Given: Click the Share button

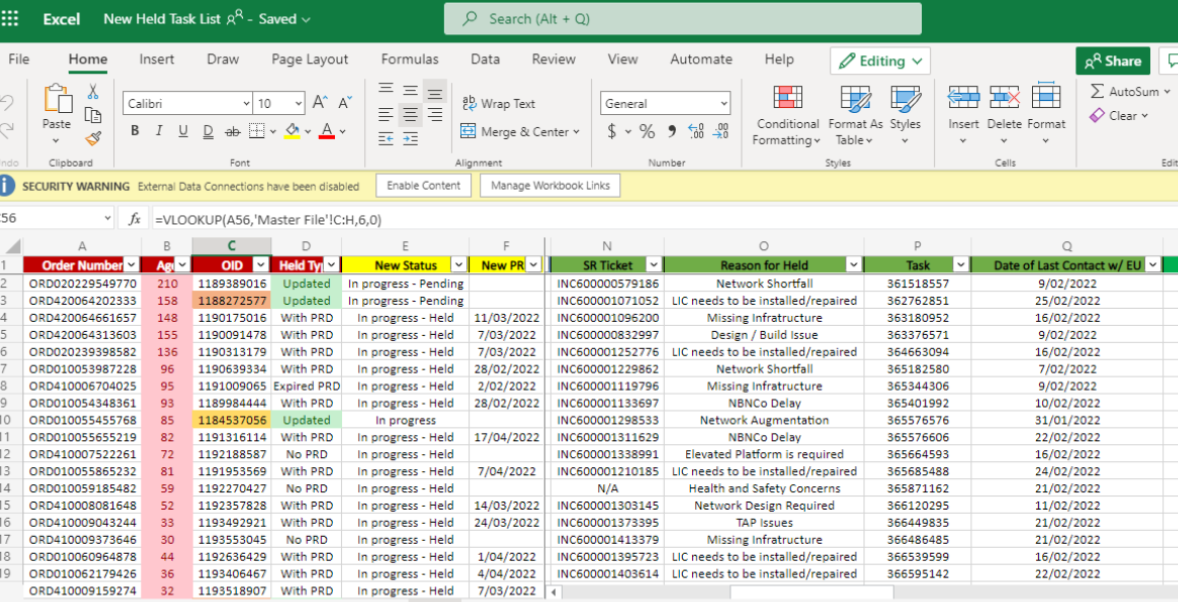Looking at the screenshot, I should click(x=1112, y=61).
